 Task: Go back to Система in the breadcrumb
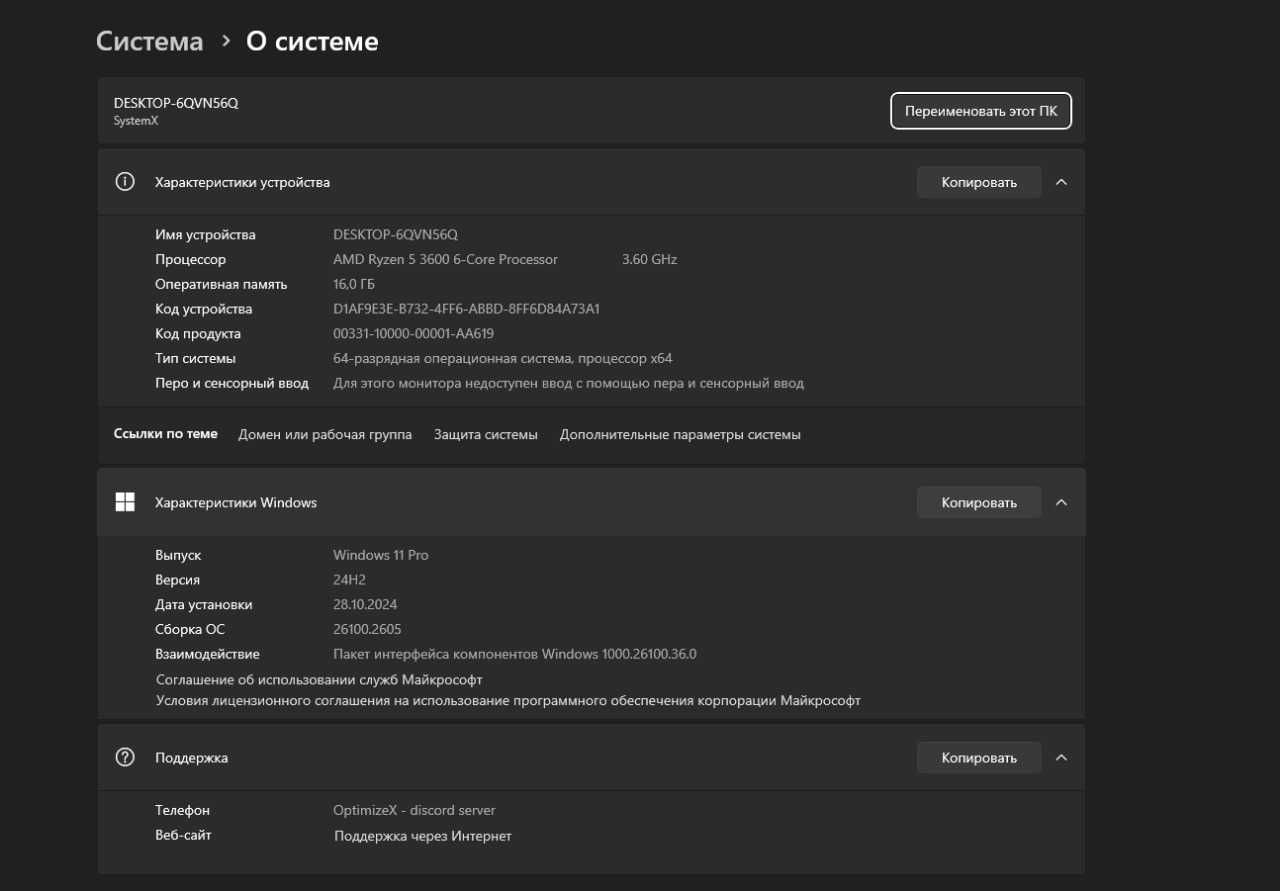[x=150, y=41]
